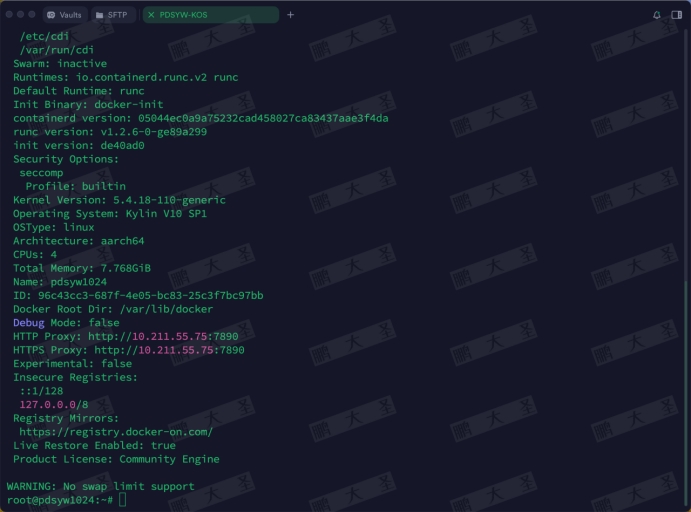
Task: Click the HTTP Proxy address 10.211.55.75
Action: (x=170, y=336)
